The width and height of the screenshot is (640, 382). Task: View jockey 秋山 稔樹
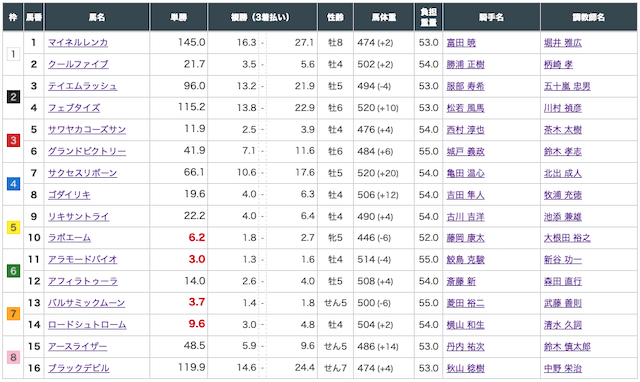[465, 369]
